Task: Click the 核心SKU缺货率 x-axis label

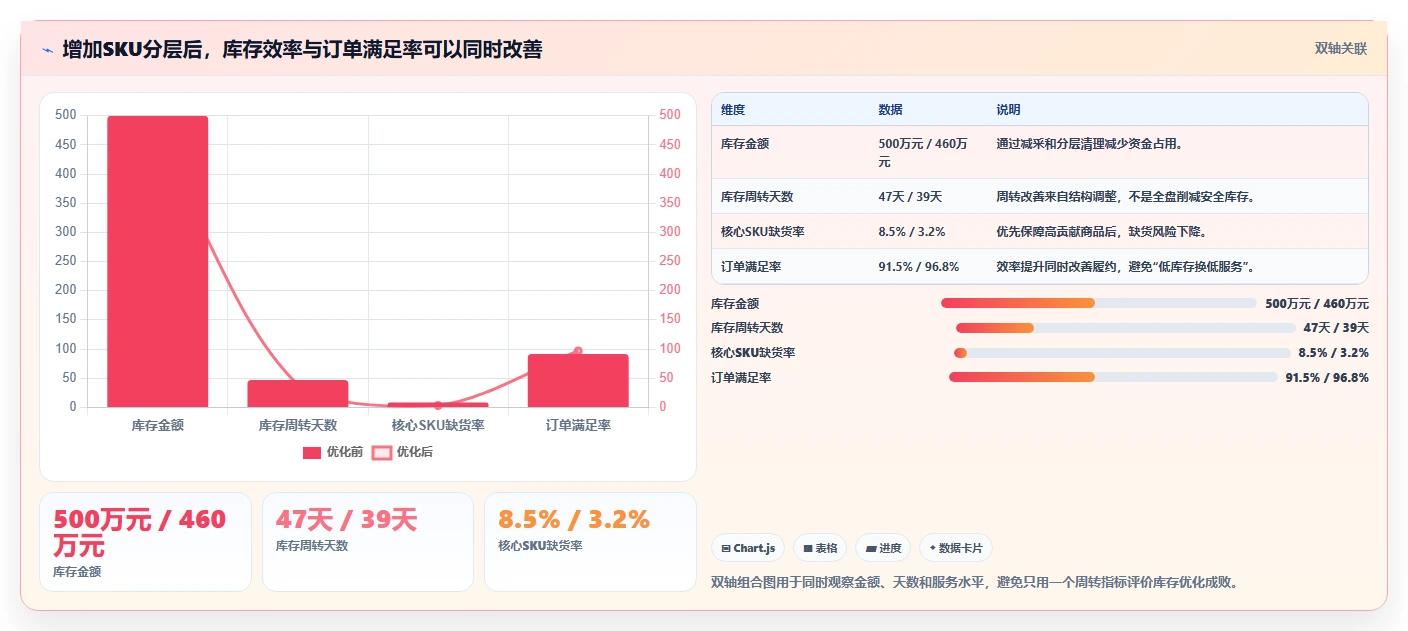Action: tap(438, 425)
